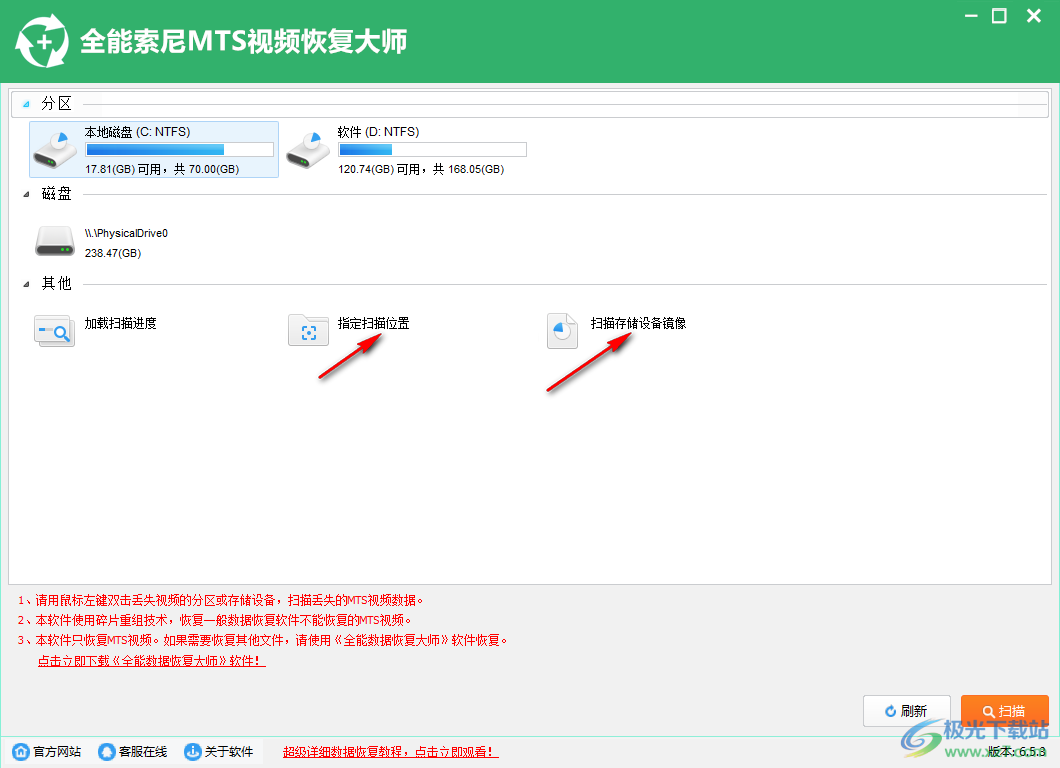Click the D: drive usage bar

click(x=433, y=149)
